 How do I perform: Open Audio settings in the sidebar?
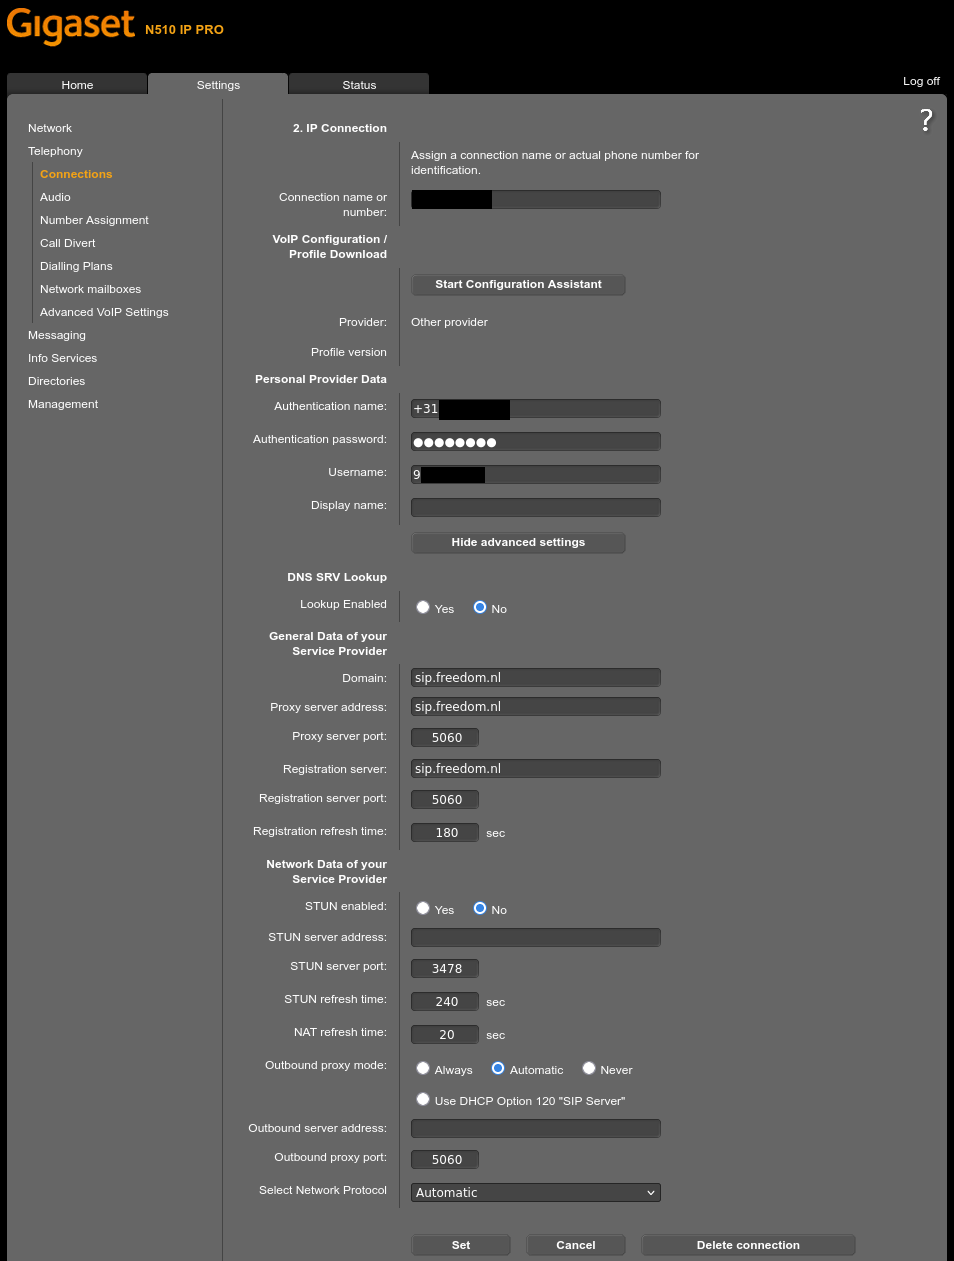(x=55, y=197)
